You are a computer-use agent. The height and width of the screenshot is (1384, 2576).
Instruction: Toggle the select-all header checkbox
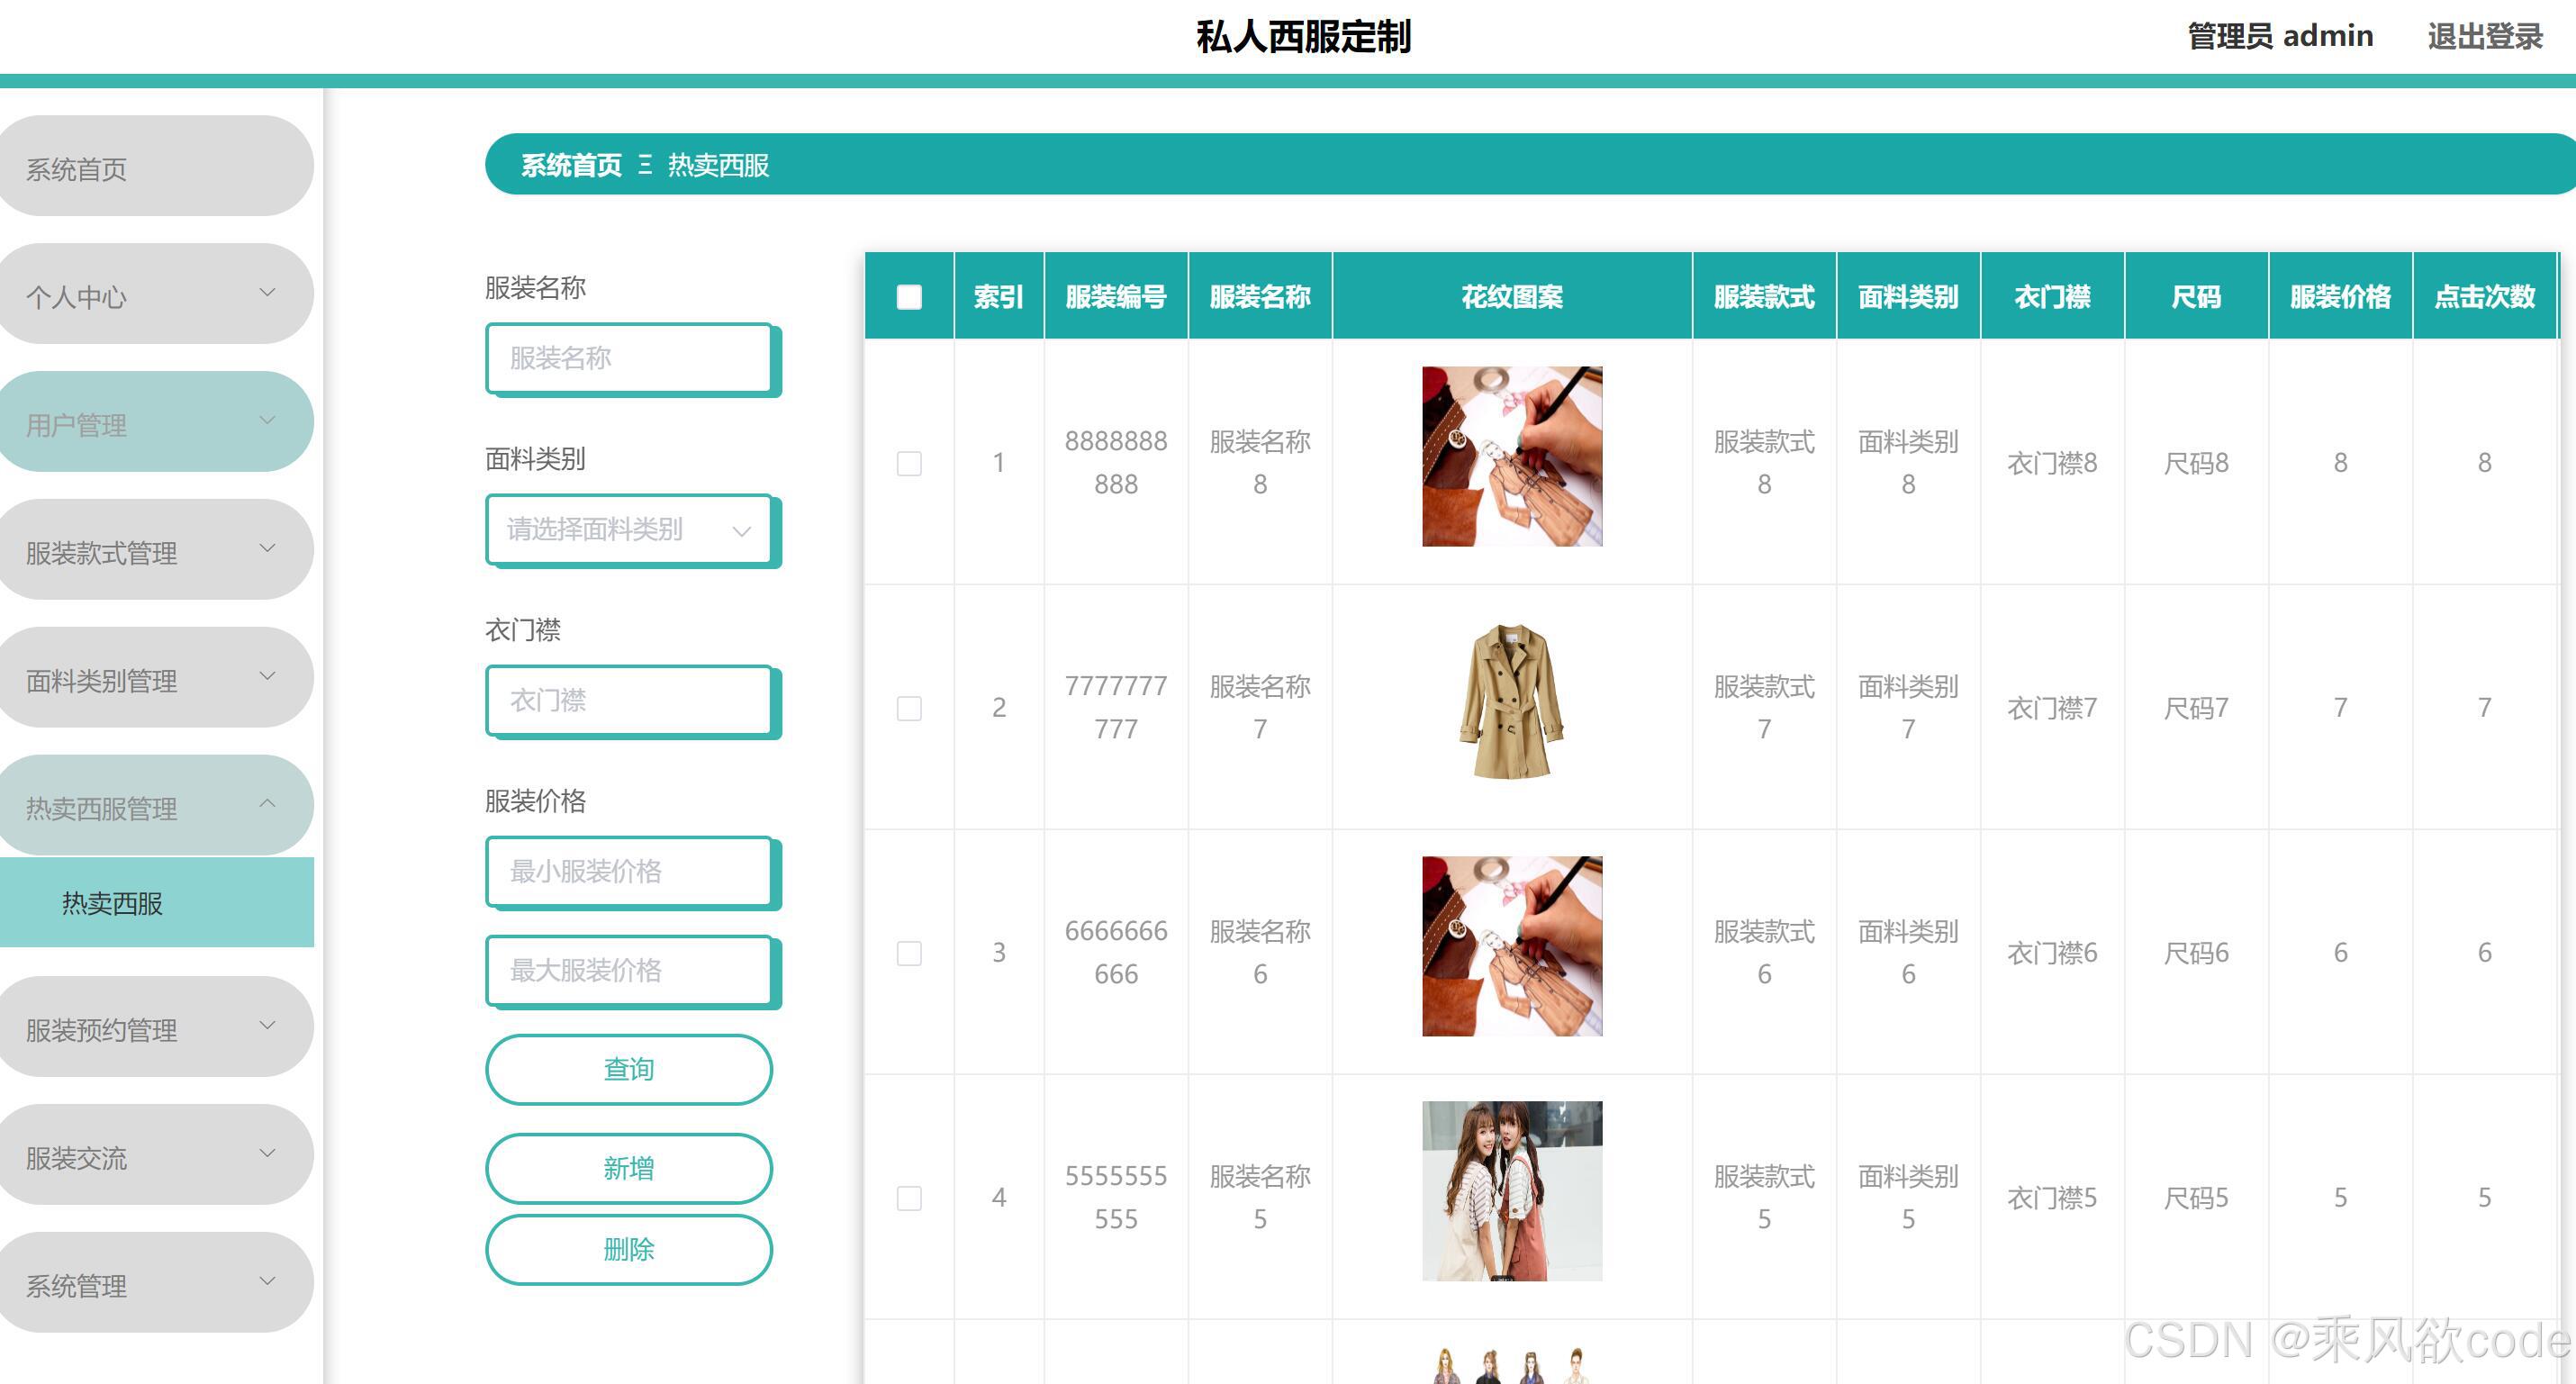pyautogui.click(x=908, y=297)
